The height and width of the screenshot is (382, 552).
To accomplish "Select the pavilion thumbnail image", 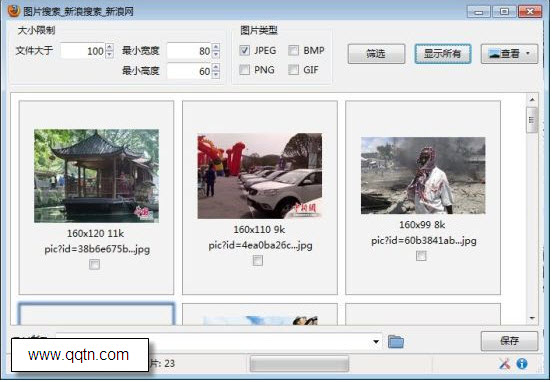I will pos(96,176).
